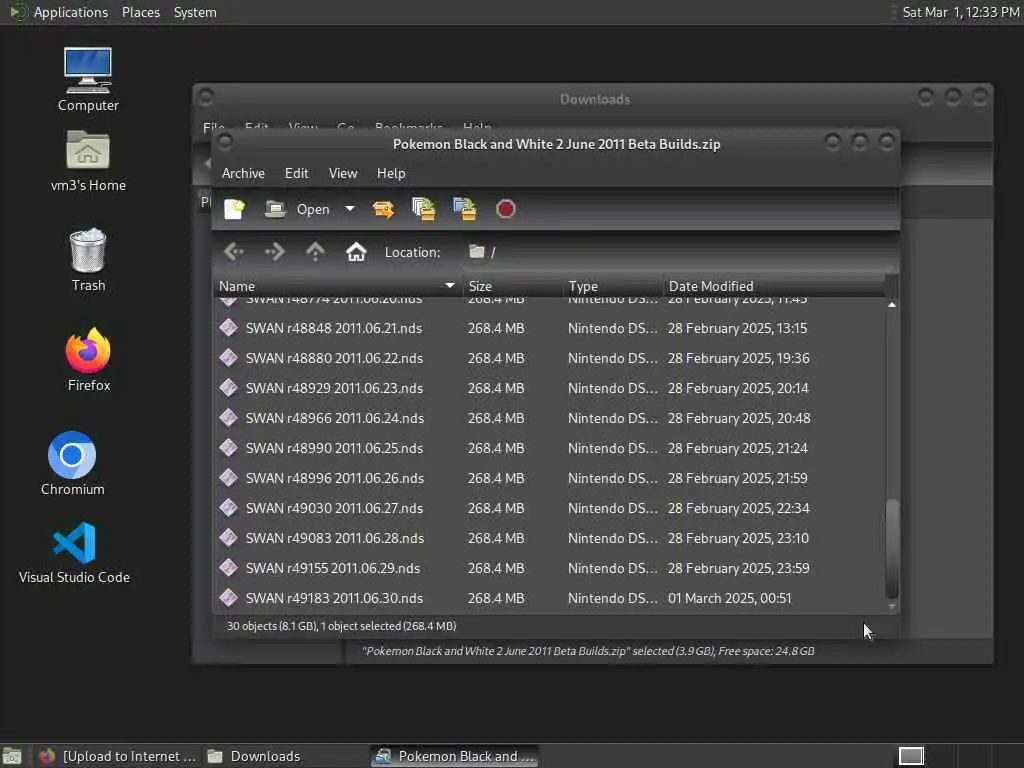Toggle sort order arrow in Name column
1024x768 pixels.
coord(449,285)
